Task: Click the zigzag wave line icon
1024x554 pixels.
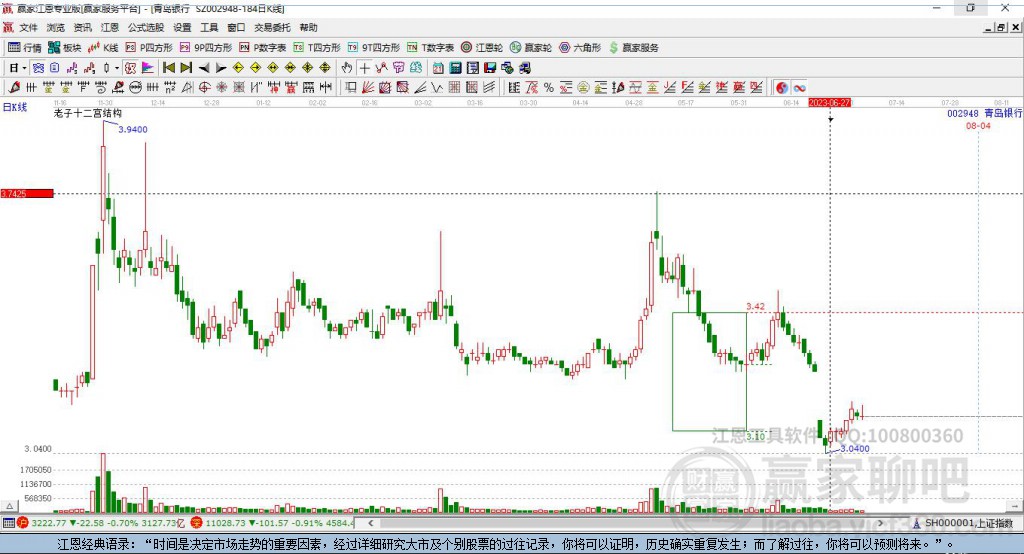Action: click(x=436, y=88)
